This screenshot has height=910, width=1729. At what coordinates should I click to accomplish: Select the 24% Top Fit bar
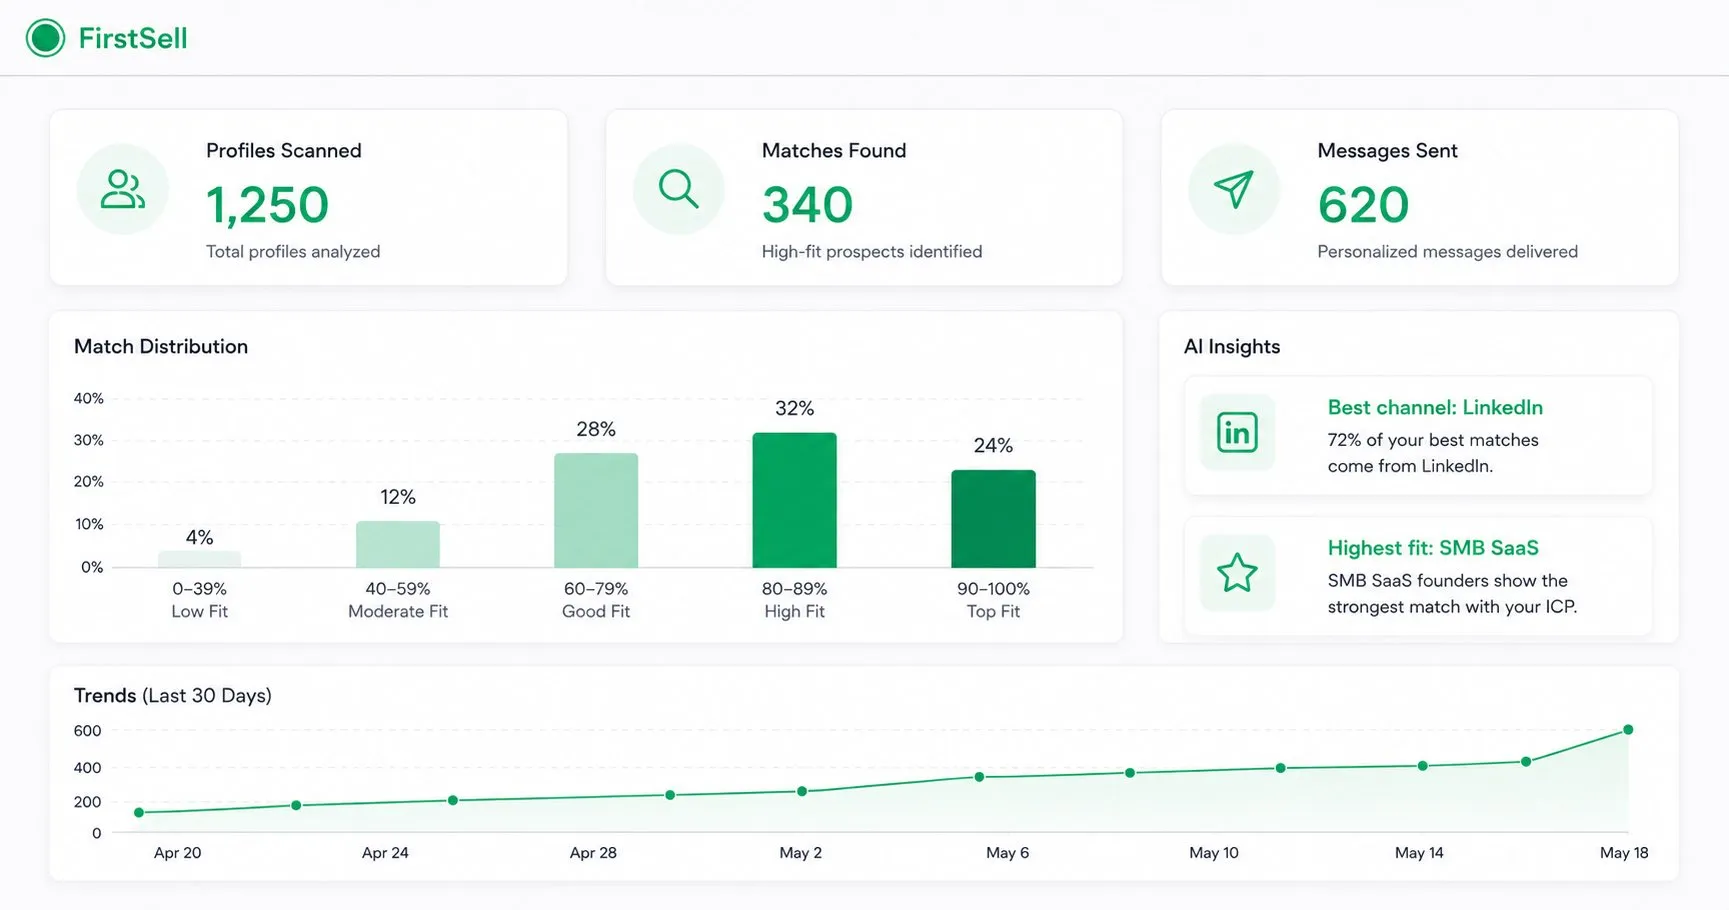[x=993, y=518]
